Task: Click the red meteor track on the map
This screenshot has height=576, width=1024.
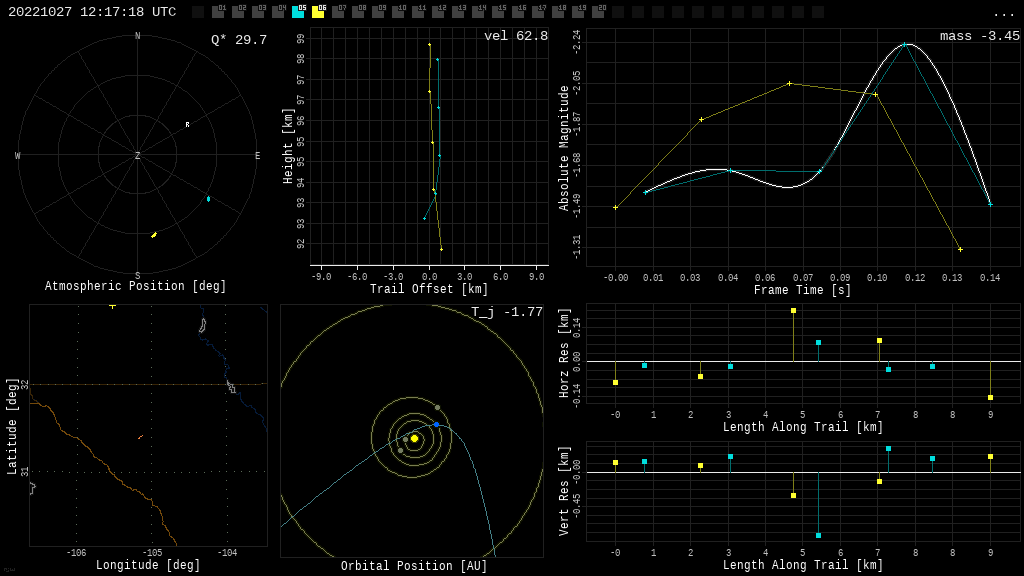Action: point(140,437)
